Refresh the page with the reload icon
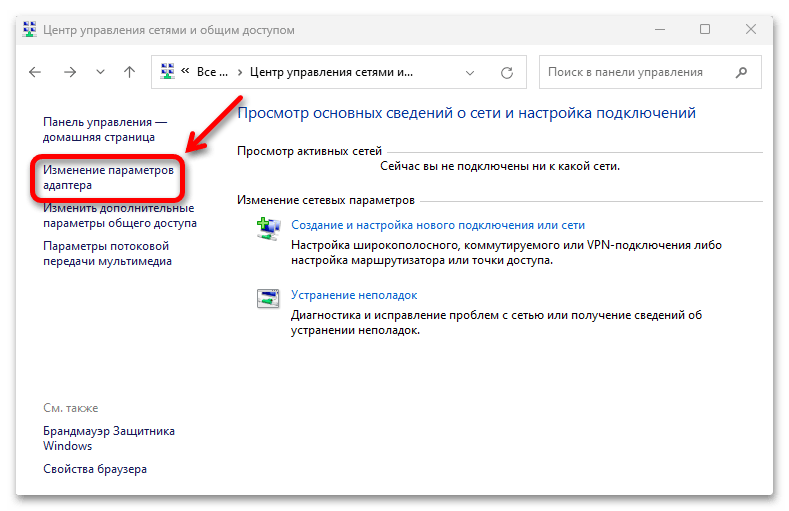 pyautogui.click(x=507, y=73)
